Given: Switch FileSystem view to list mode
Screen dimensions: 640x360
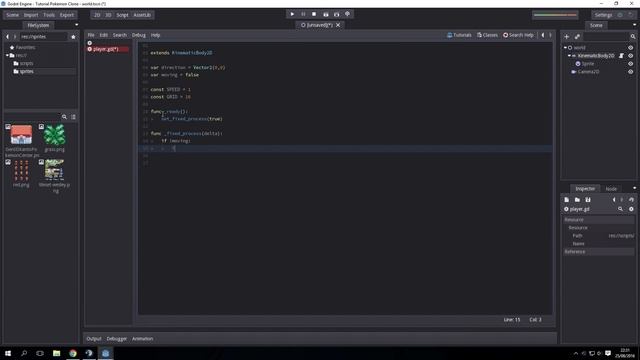Looking at the screenshot, I should point(73,117).
